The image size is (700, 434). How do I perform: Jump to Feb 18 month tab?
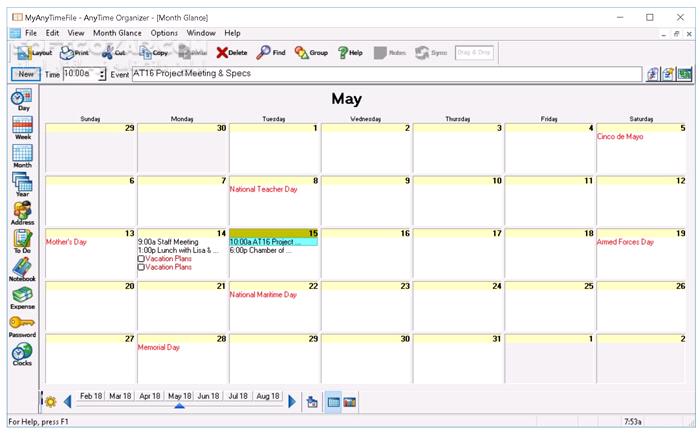pos(91,396)
